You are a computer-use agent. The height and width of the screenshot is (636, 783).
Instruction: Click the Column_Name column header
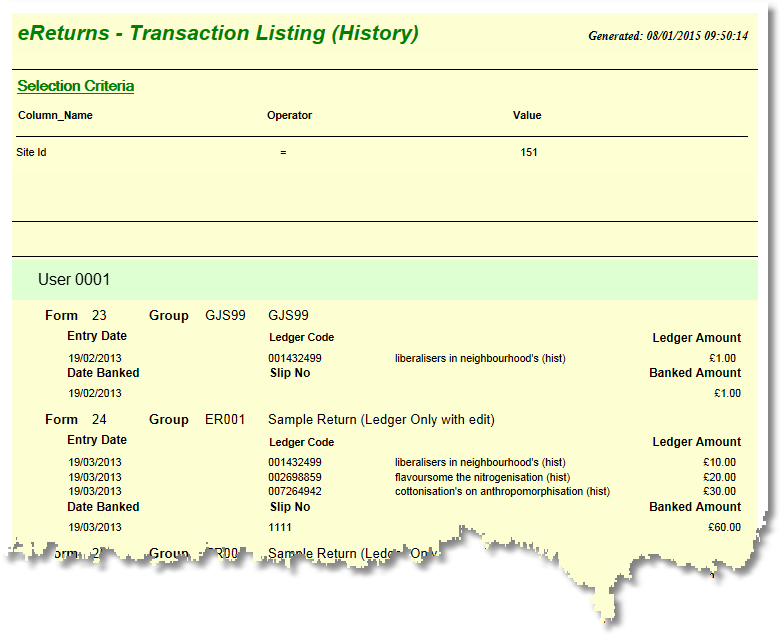(55, 116)
